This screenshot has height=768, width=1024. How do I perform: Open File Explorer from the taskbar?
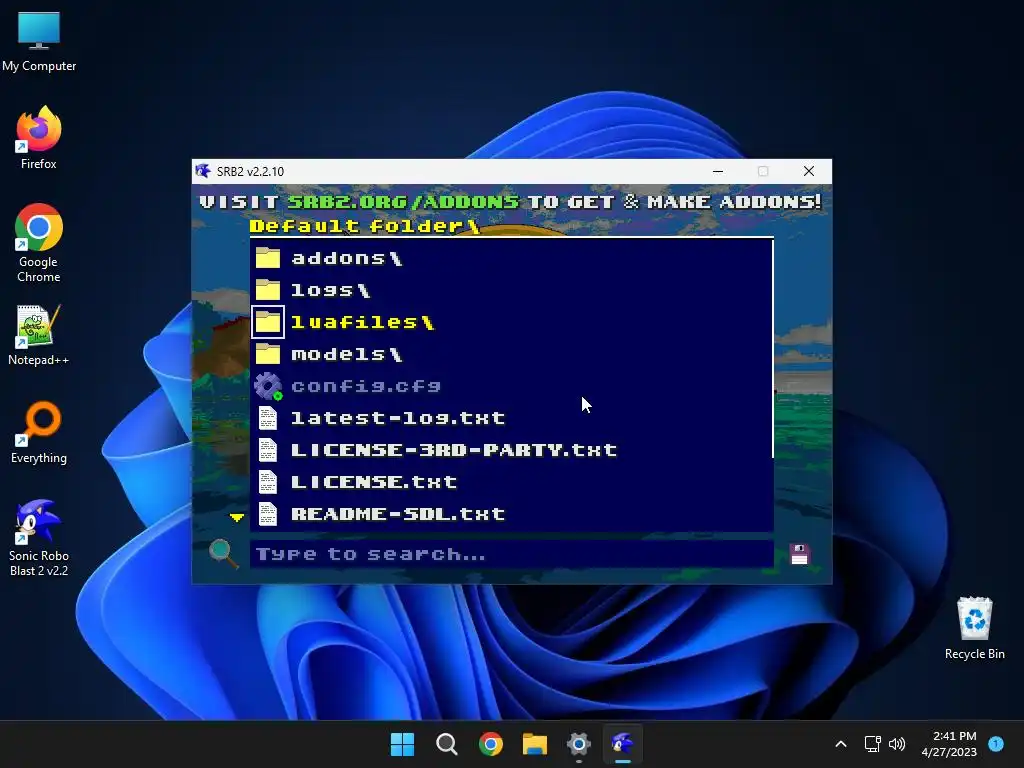pos(535,744)
